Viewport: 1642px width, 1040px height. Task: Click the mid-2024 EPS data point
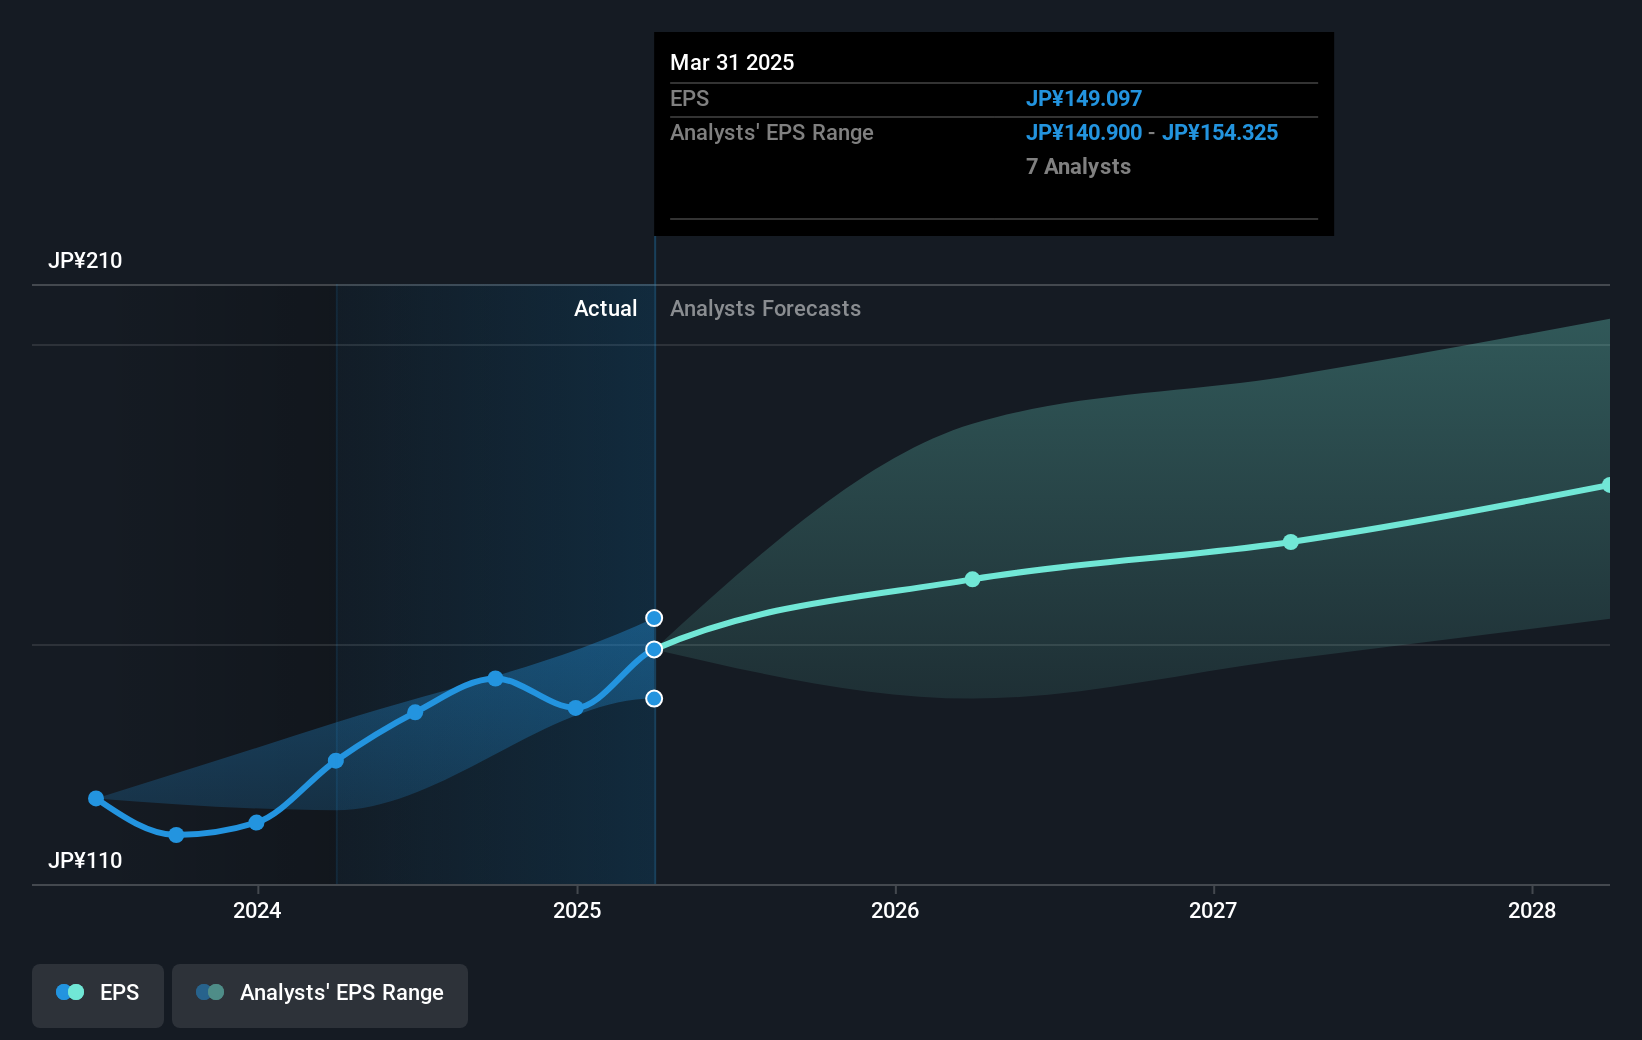415,712
